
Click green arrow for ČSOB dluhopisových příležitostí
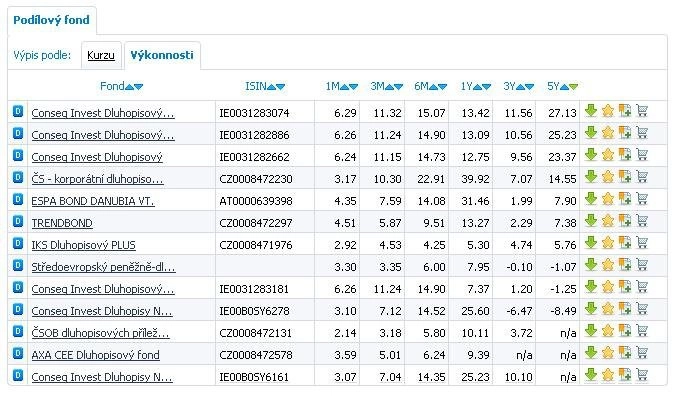coord(591,331)
